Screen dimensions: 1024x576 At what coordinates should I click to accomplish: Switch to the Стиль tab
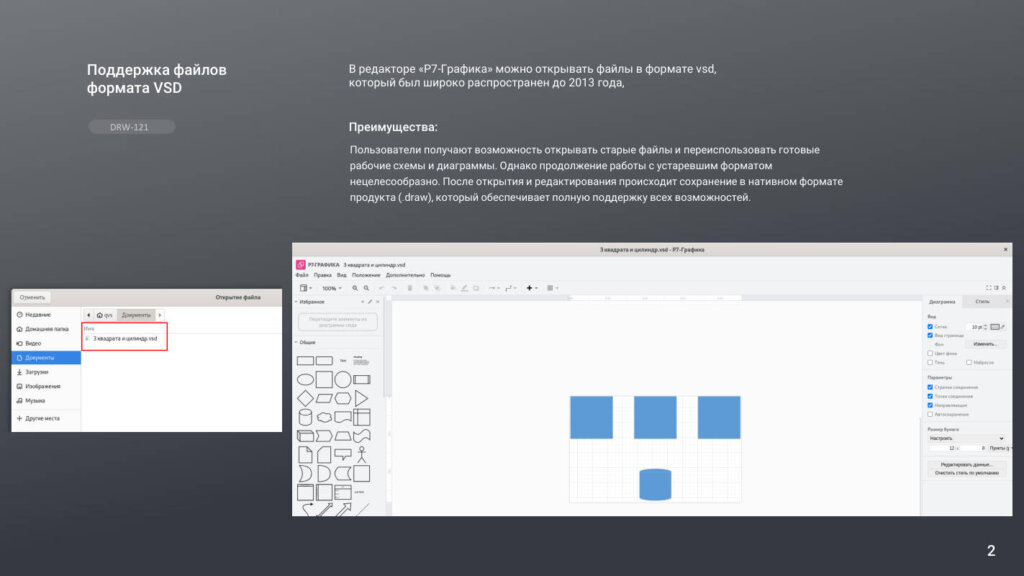(x=982, y=301)
